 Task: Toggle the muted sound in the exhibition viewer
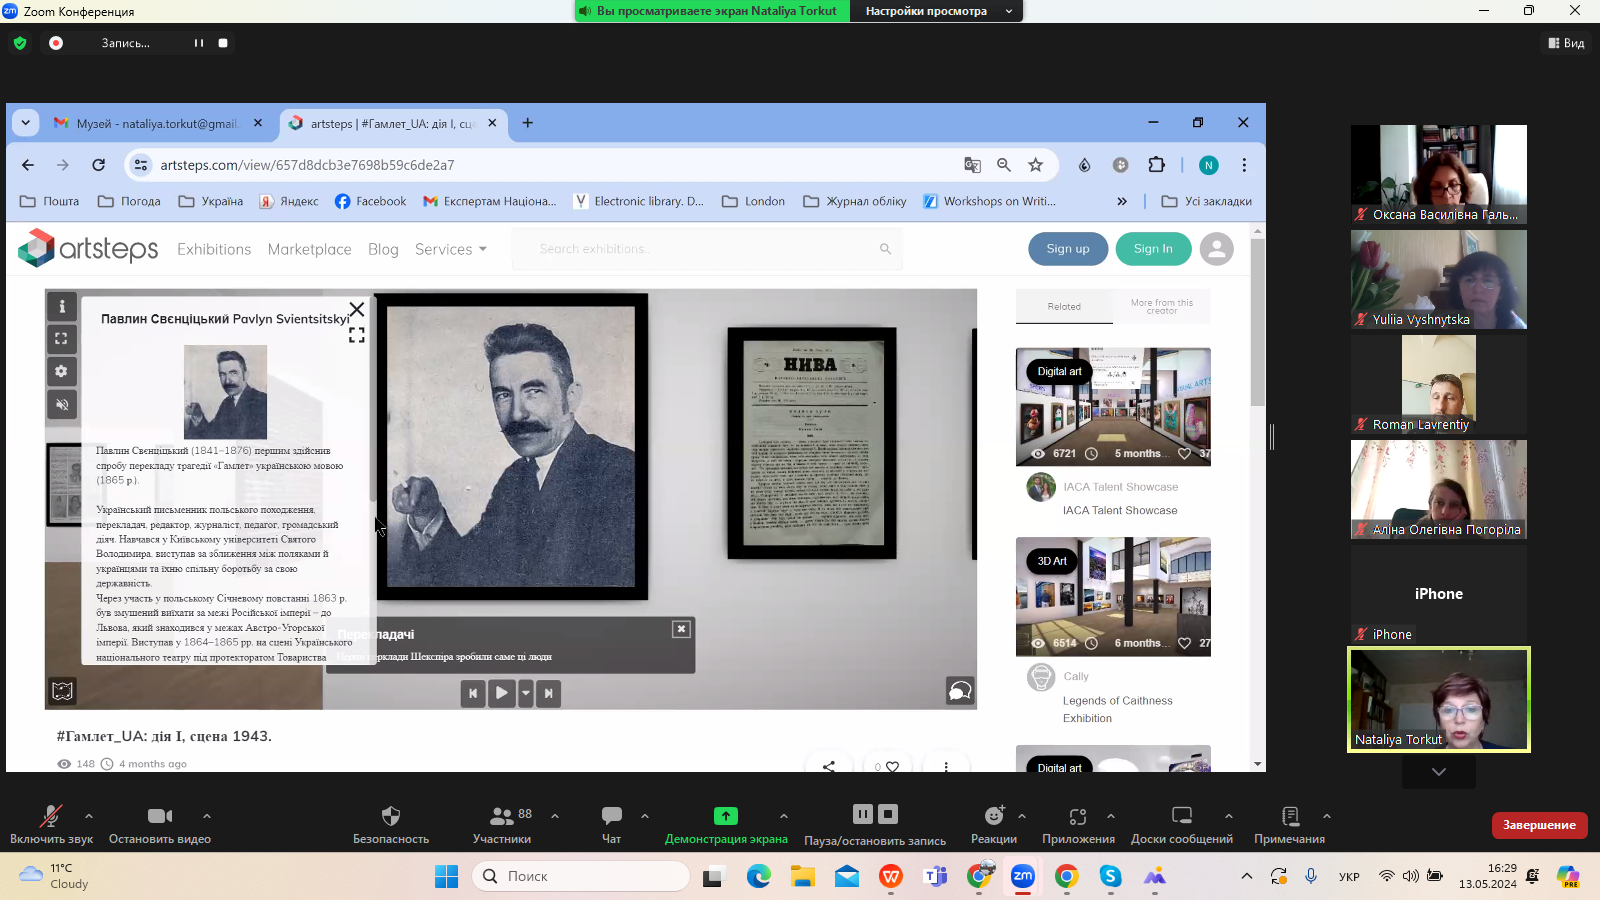[62, 404]
